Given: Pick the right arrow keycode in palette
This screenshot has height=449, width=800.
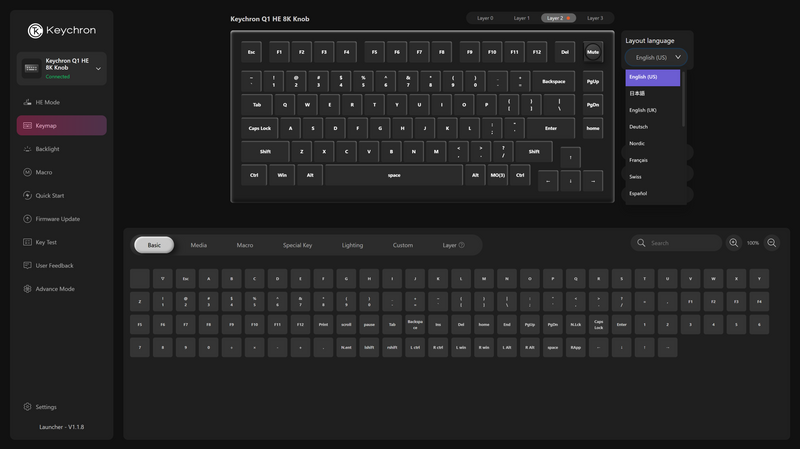Looking at the screenshot, I should click(x=667, y=347).
